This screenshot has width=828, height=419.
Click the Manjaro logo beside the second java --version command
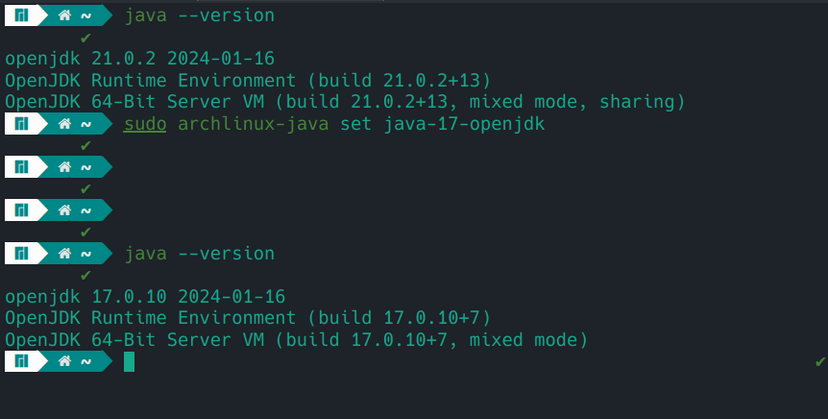tap(22, 253)
